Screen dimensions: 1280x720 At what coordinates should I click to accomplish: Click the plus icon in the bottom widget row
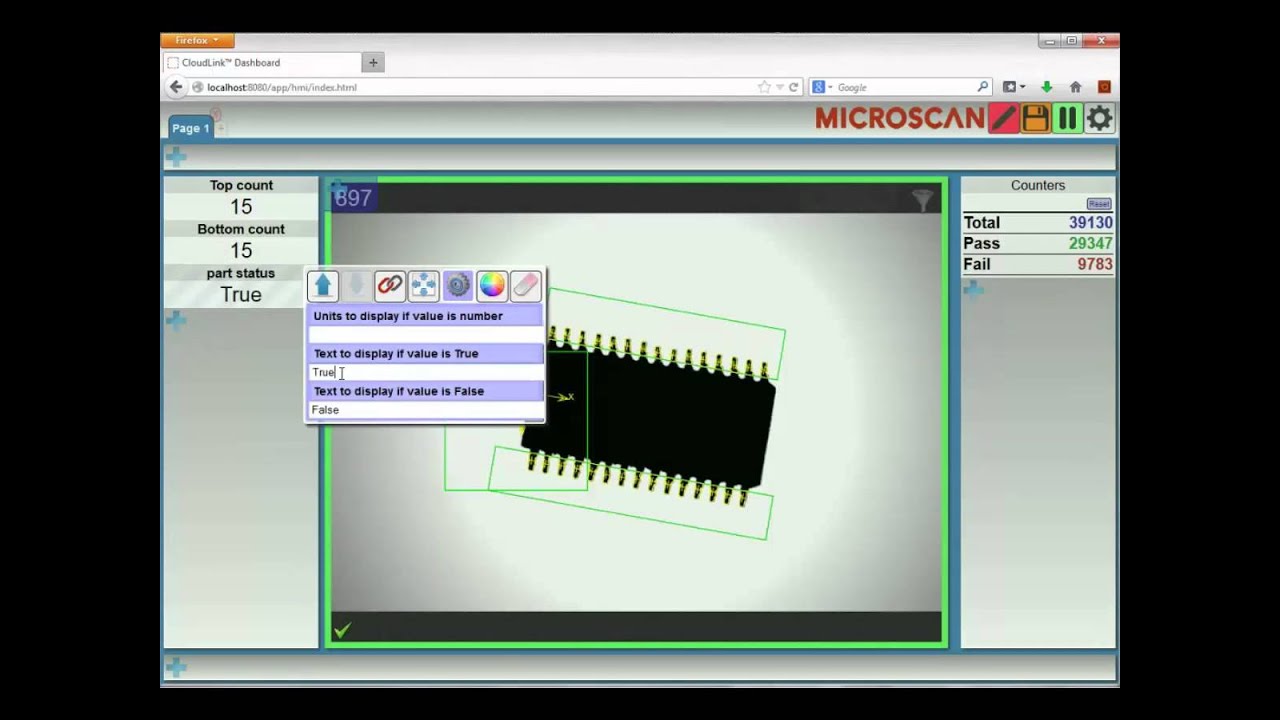(x=176, y=667)
